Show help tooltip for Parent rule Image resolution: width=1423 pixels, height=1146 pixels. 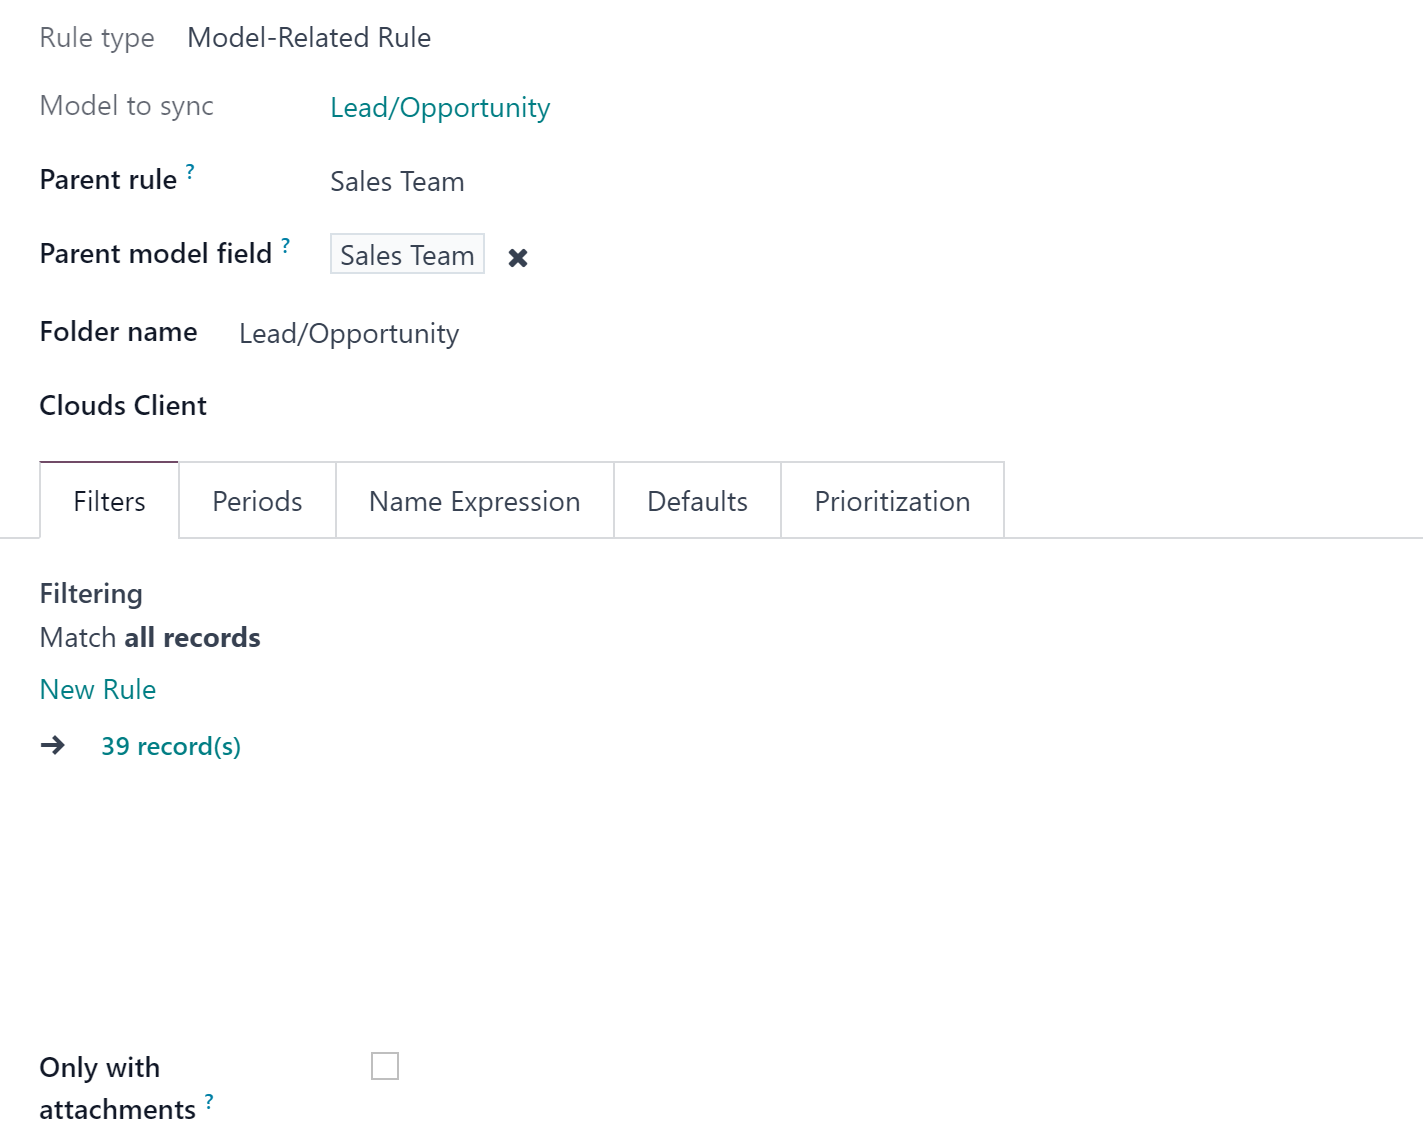tap(190, 171)
